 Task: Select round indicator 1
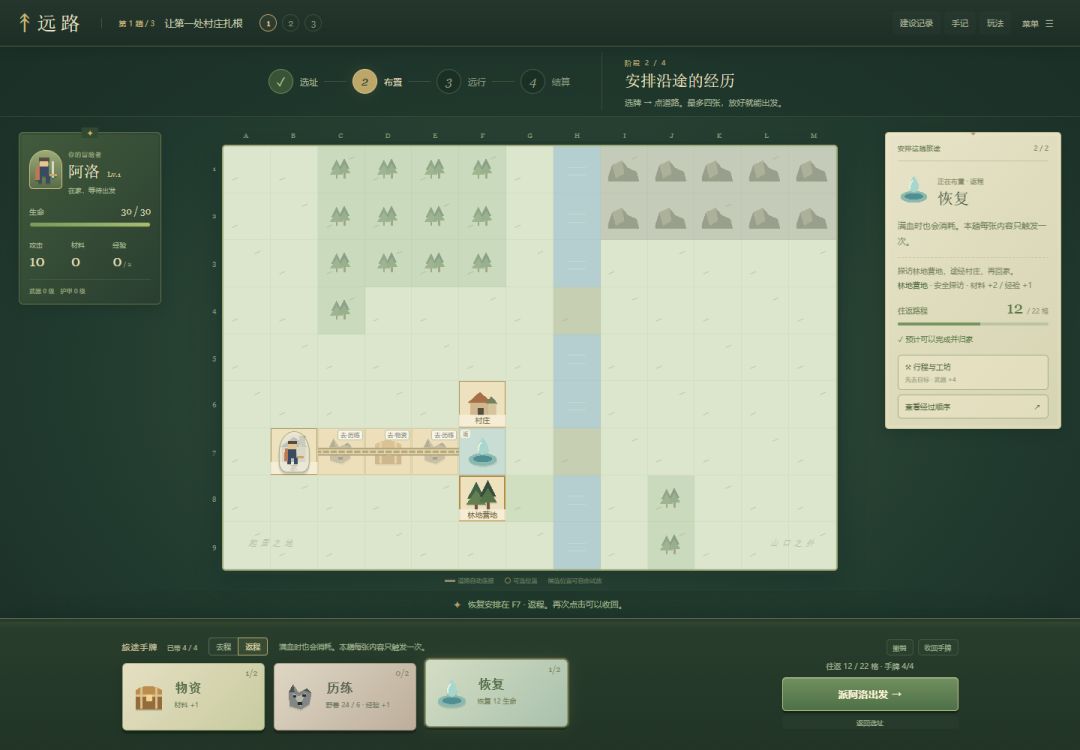click(268, 23)
